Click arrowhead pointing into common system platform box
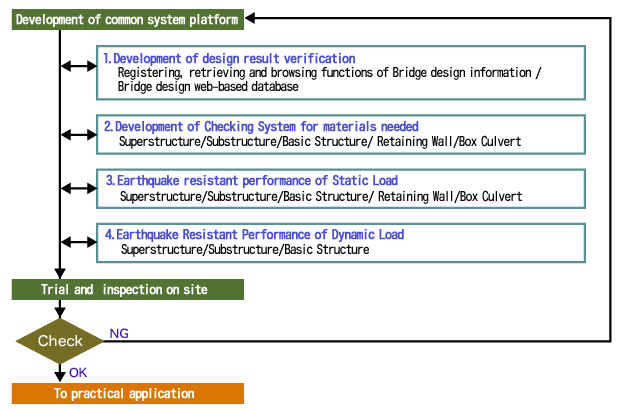Screen dimensions: 628x411 [x=250, y=18]
